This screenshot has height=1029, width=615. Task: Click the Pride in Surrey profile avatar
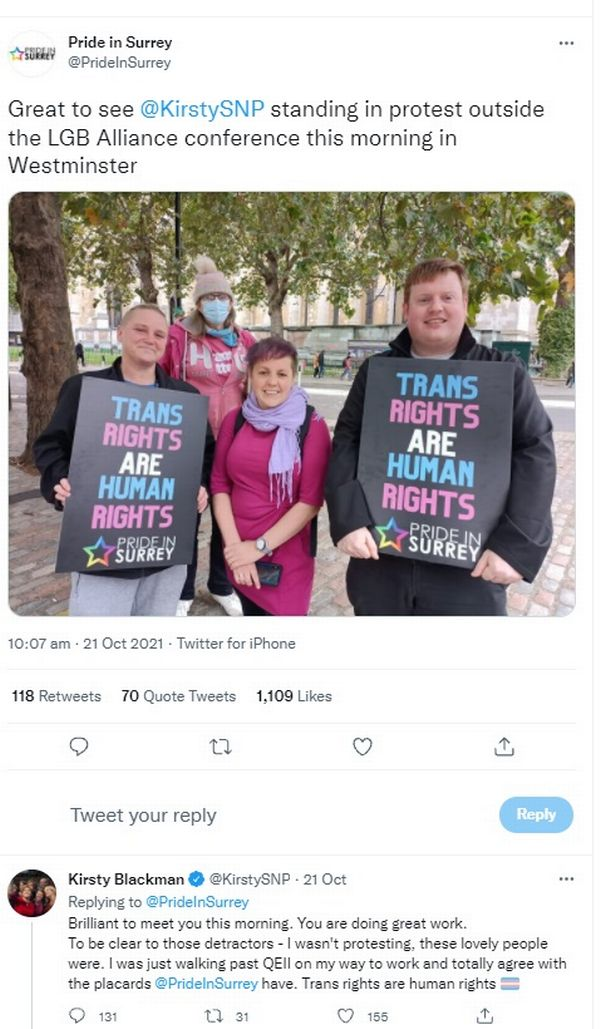tap(32, 53)
